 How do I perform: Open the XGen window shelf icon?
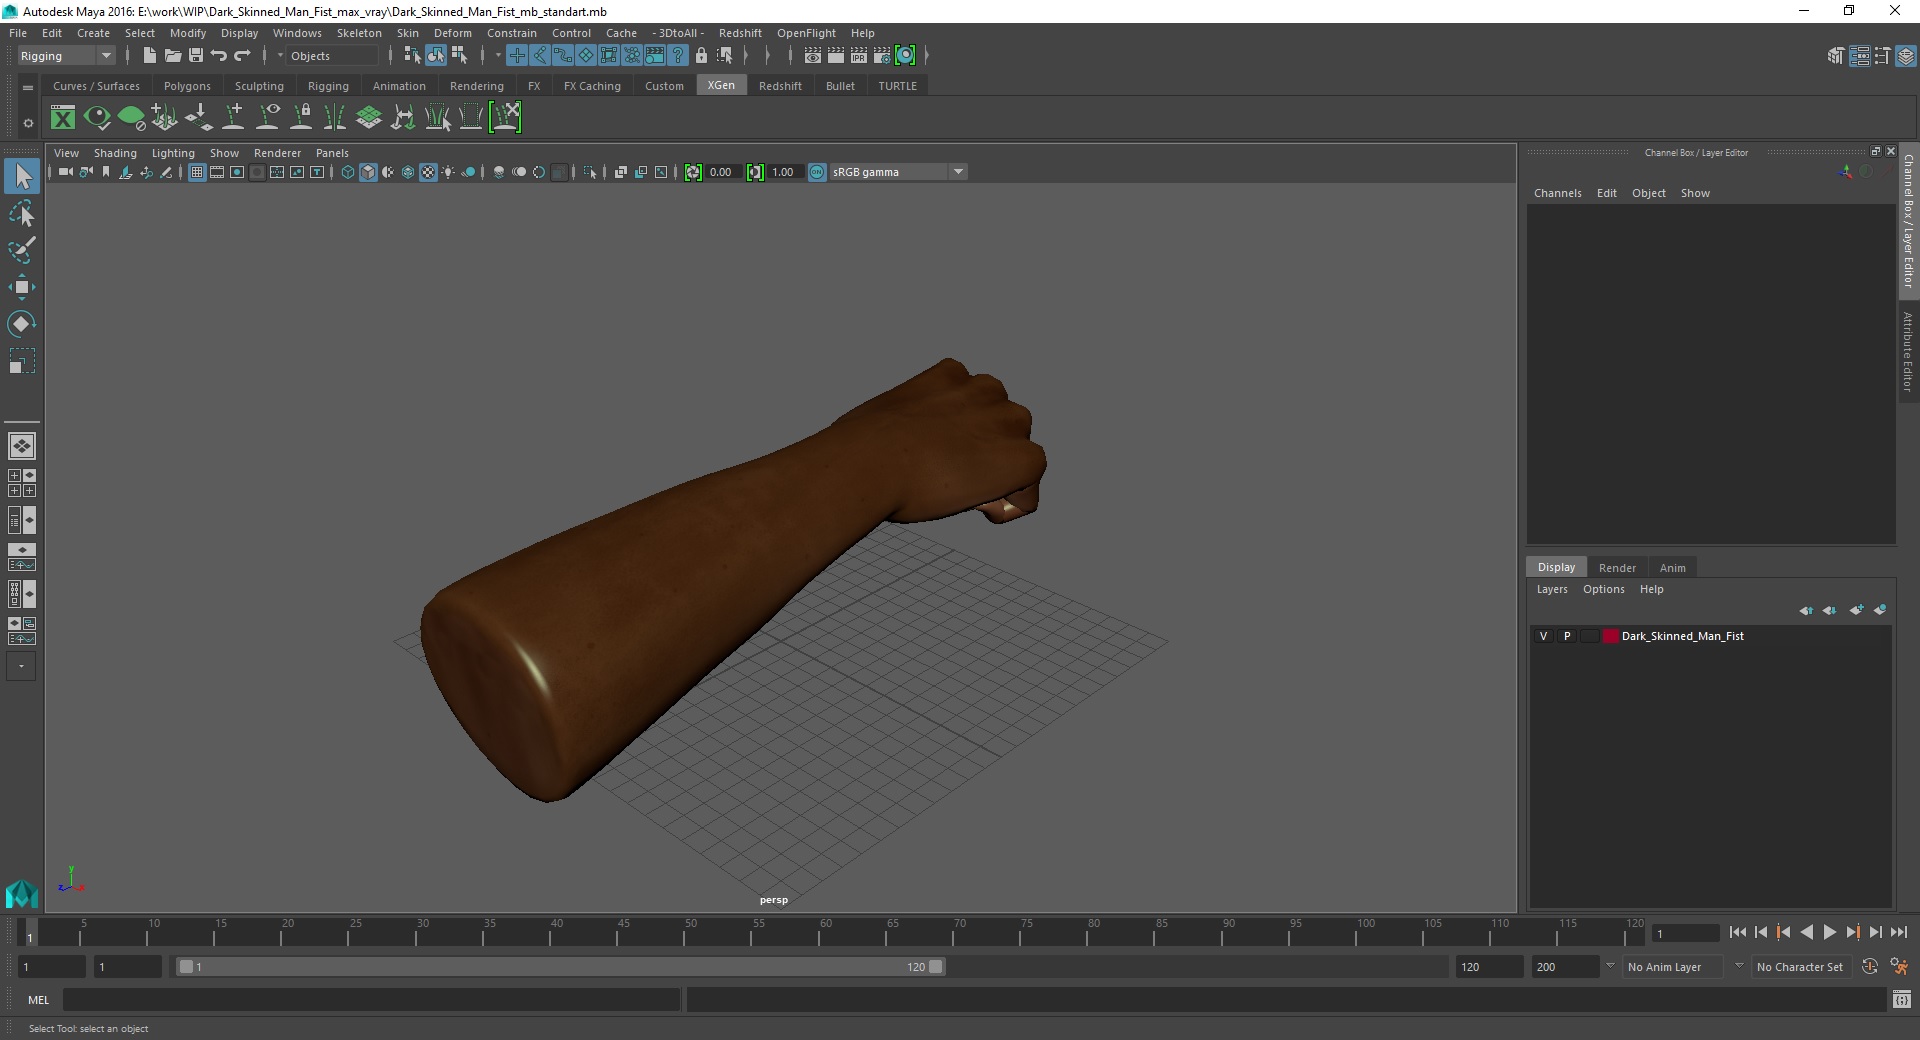click(63, 118)
